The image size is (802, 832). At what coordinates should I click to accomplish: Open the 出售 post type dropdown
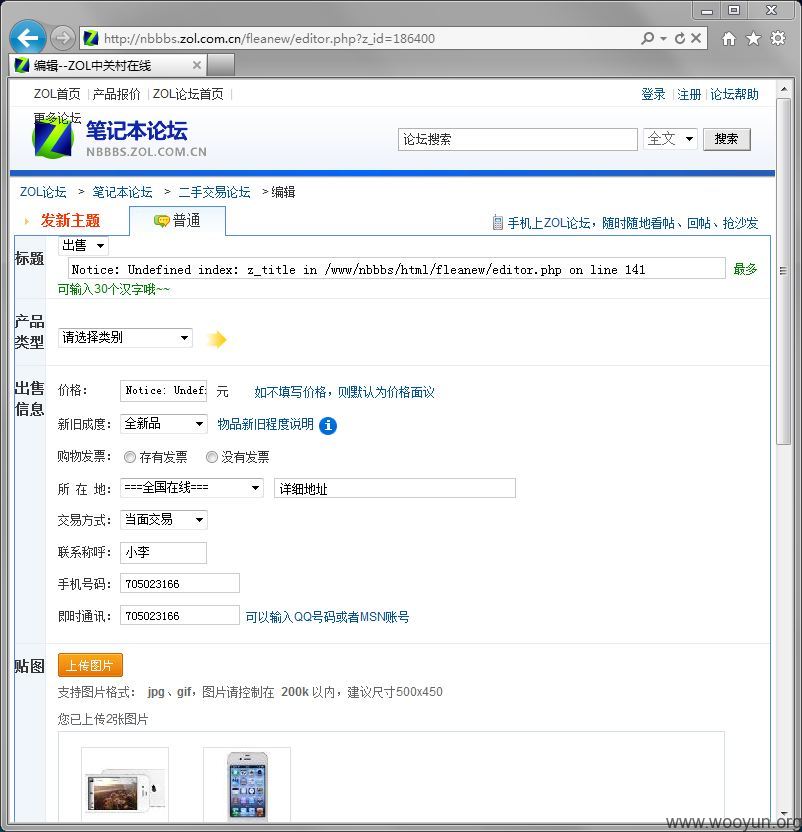click(83, 246)
